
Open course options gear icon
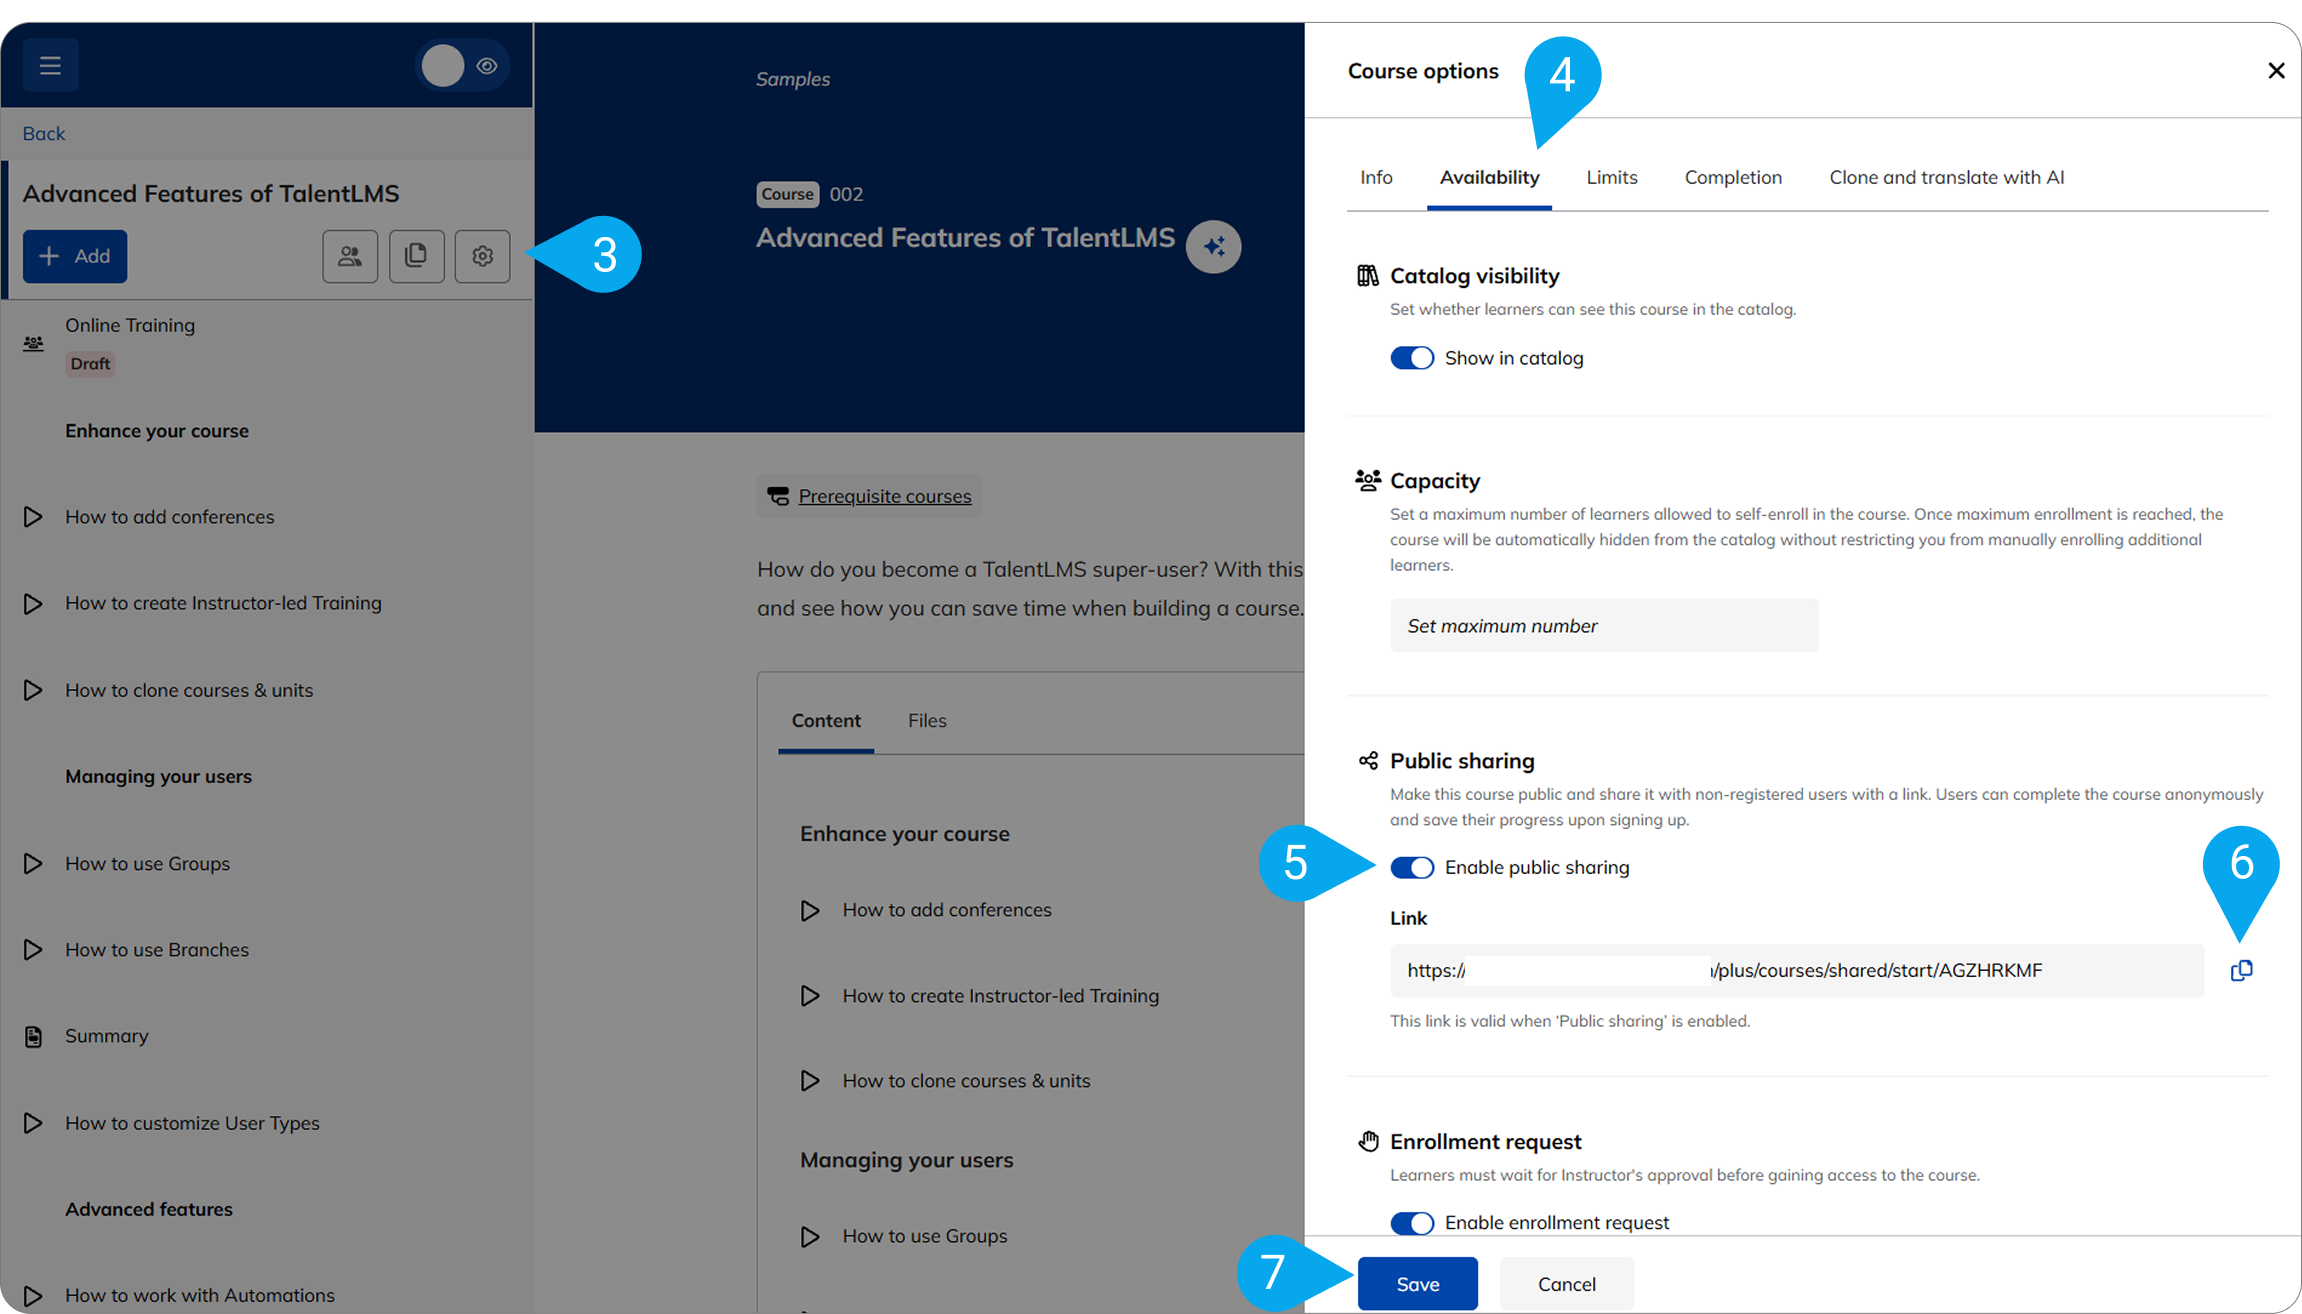pos(482,256)
